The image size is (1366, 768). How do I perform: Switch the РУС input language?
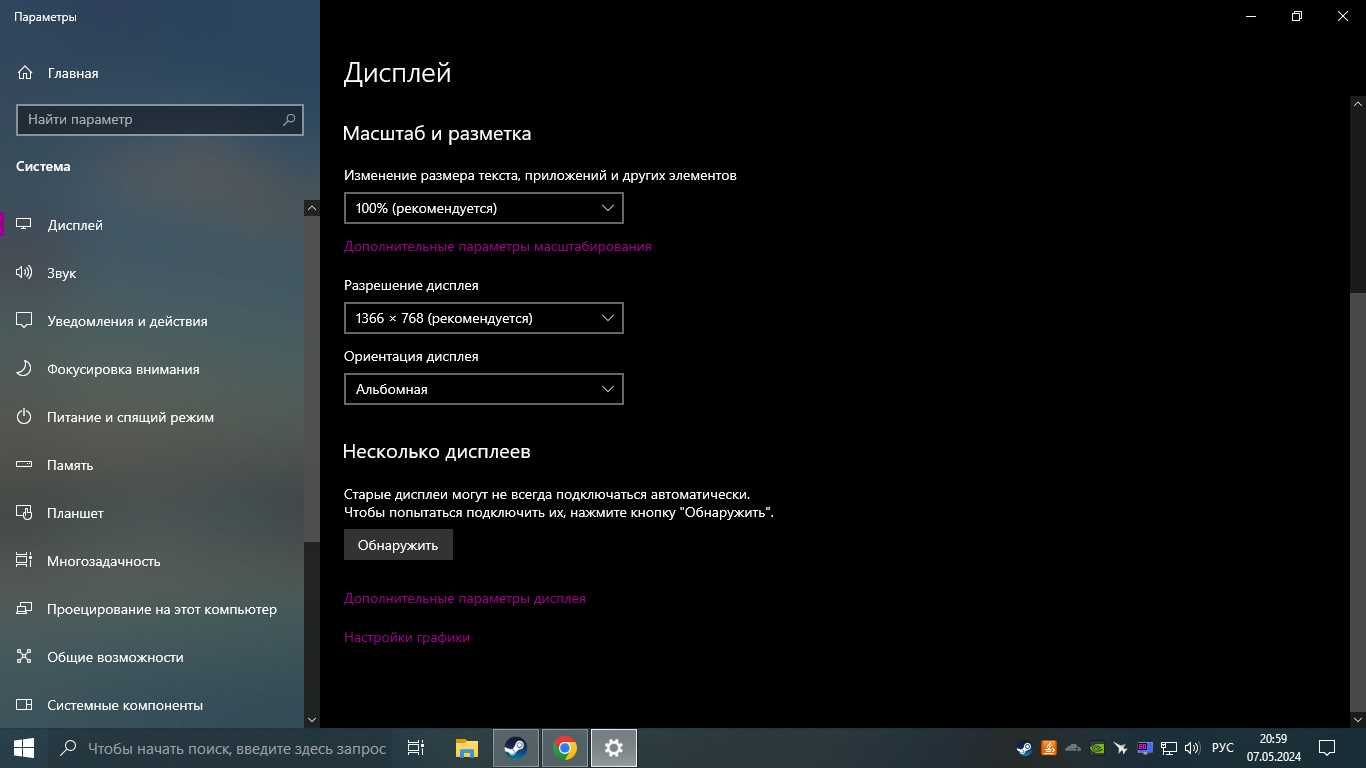click(1222, 748)
